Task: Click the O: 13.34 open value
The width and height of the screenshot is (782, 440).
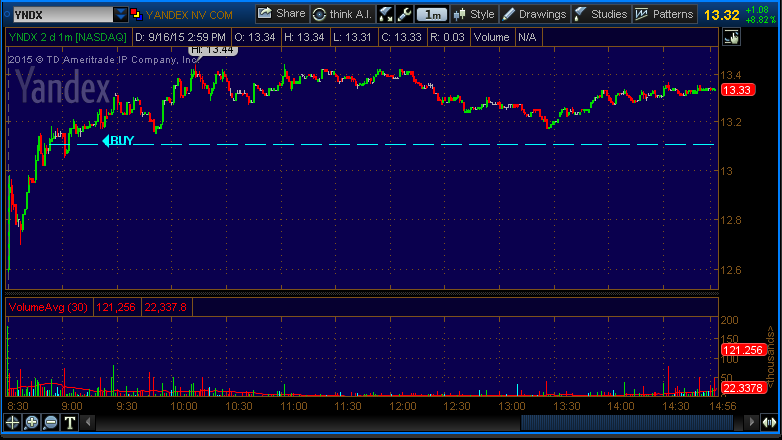Action: pyautogui.click(x=255, y=37)
